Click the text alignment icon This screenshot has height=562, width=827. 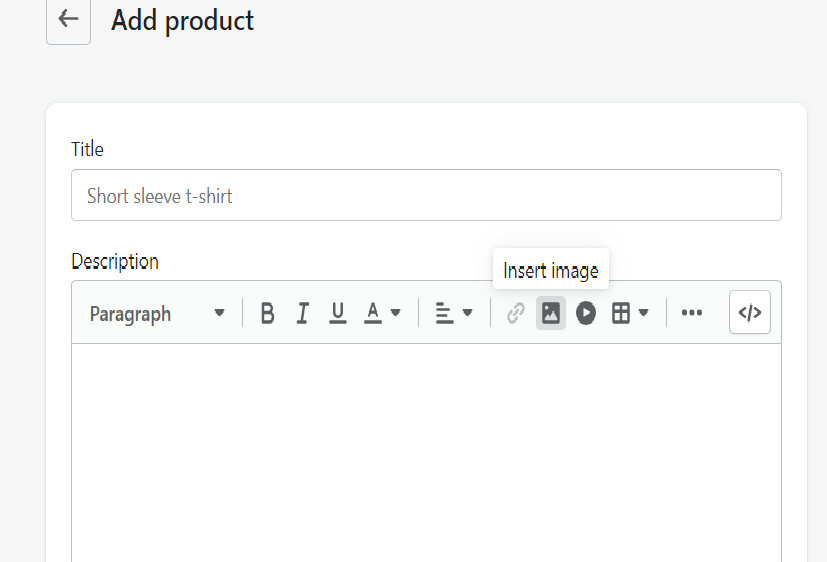[444, 314]
